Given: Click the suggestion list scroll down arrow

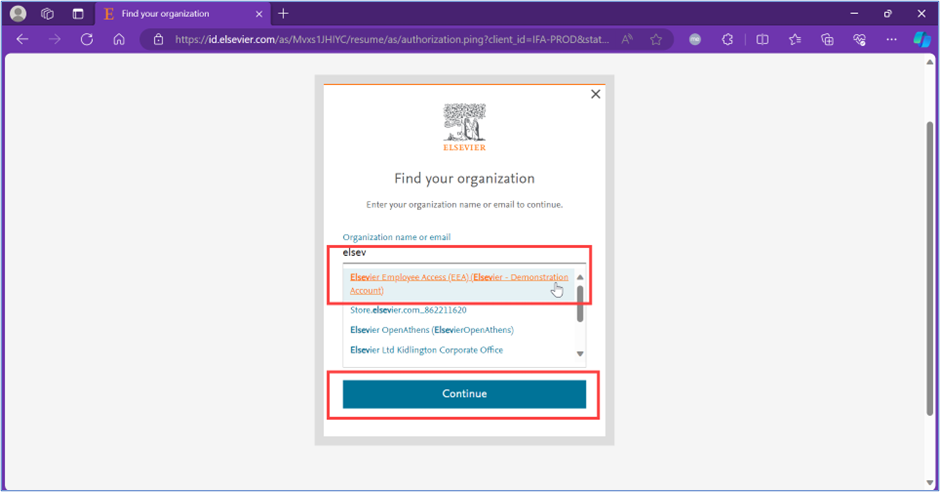Looking at the screenshot, I should click(580, 354).
